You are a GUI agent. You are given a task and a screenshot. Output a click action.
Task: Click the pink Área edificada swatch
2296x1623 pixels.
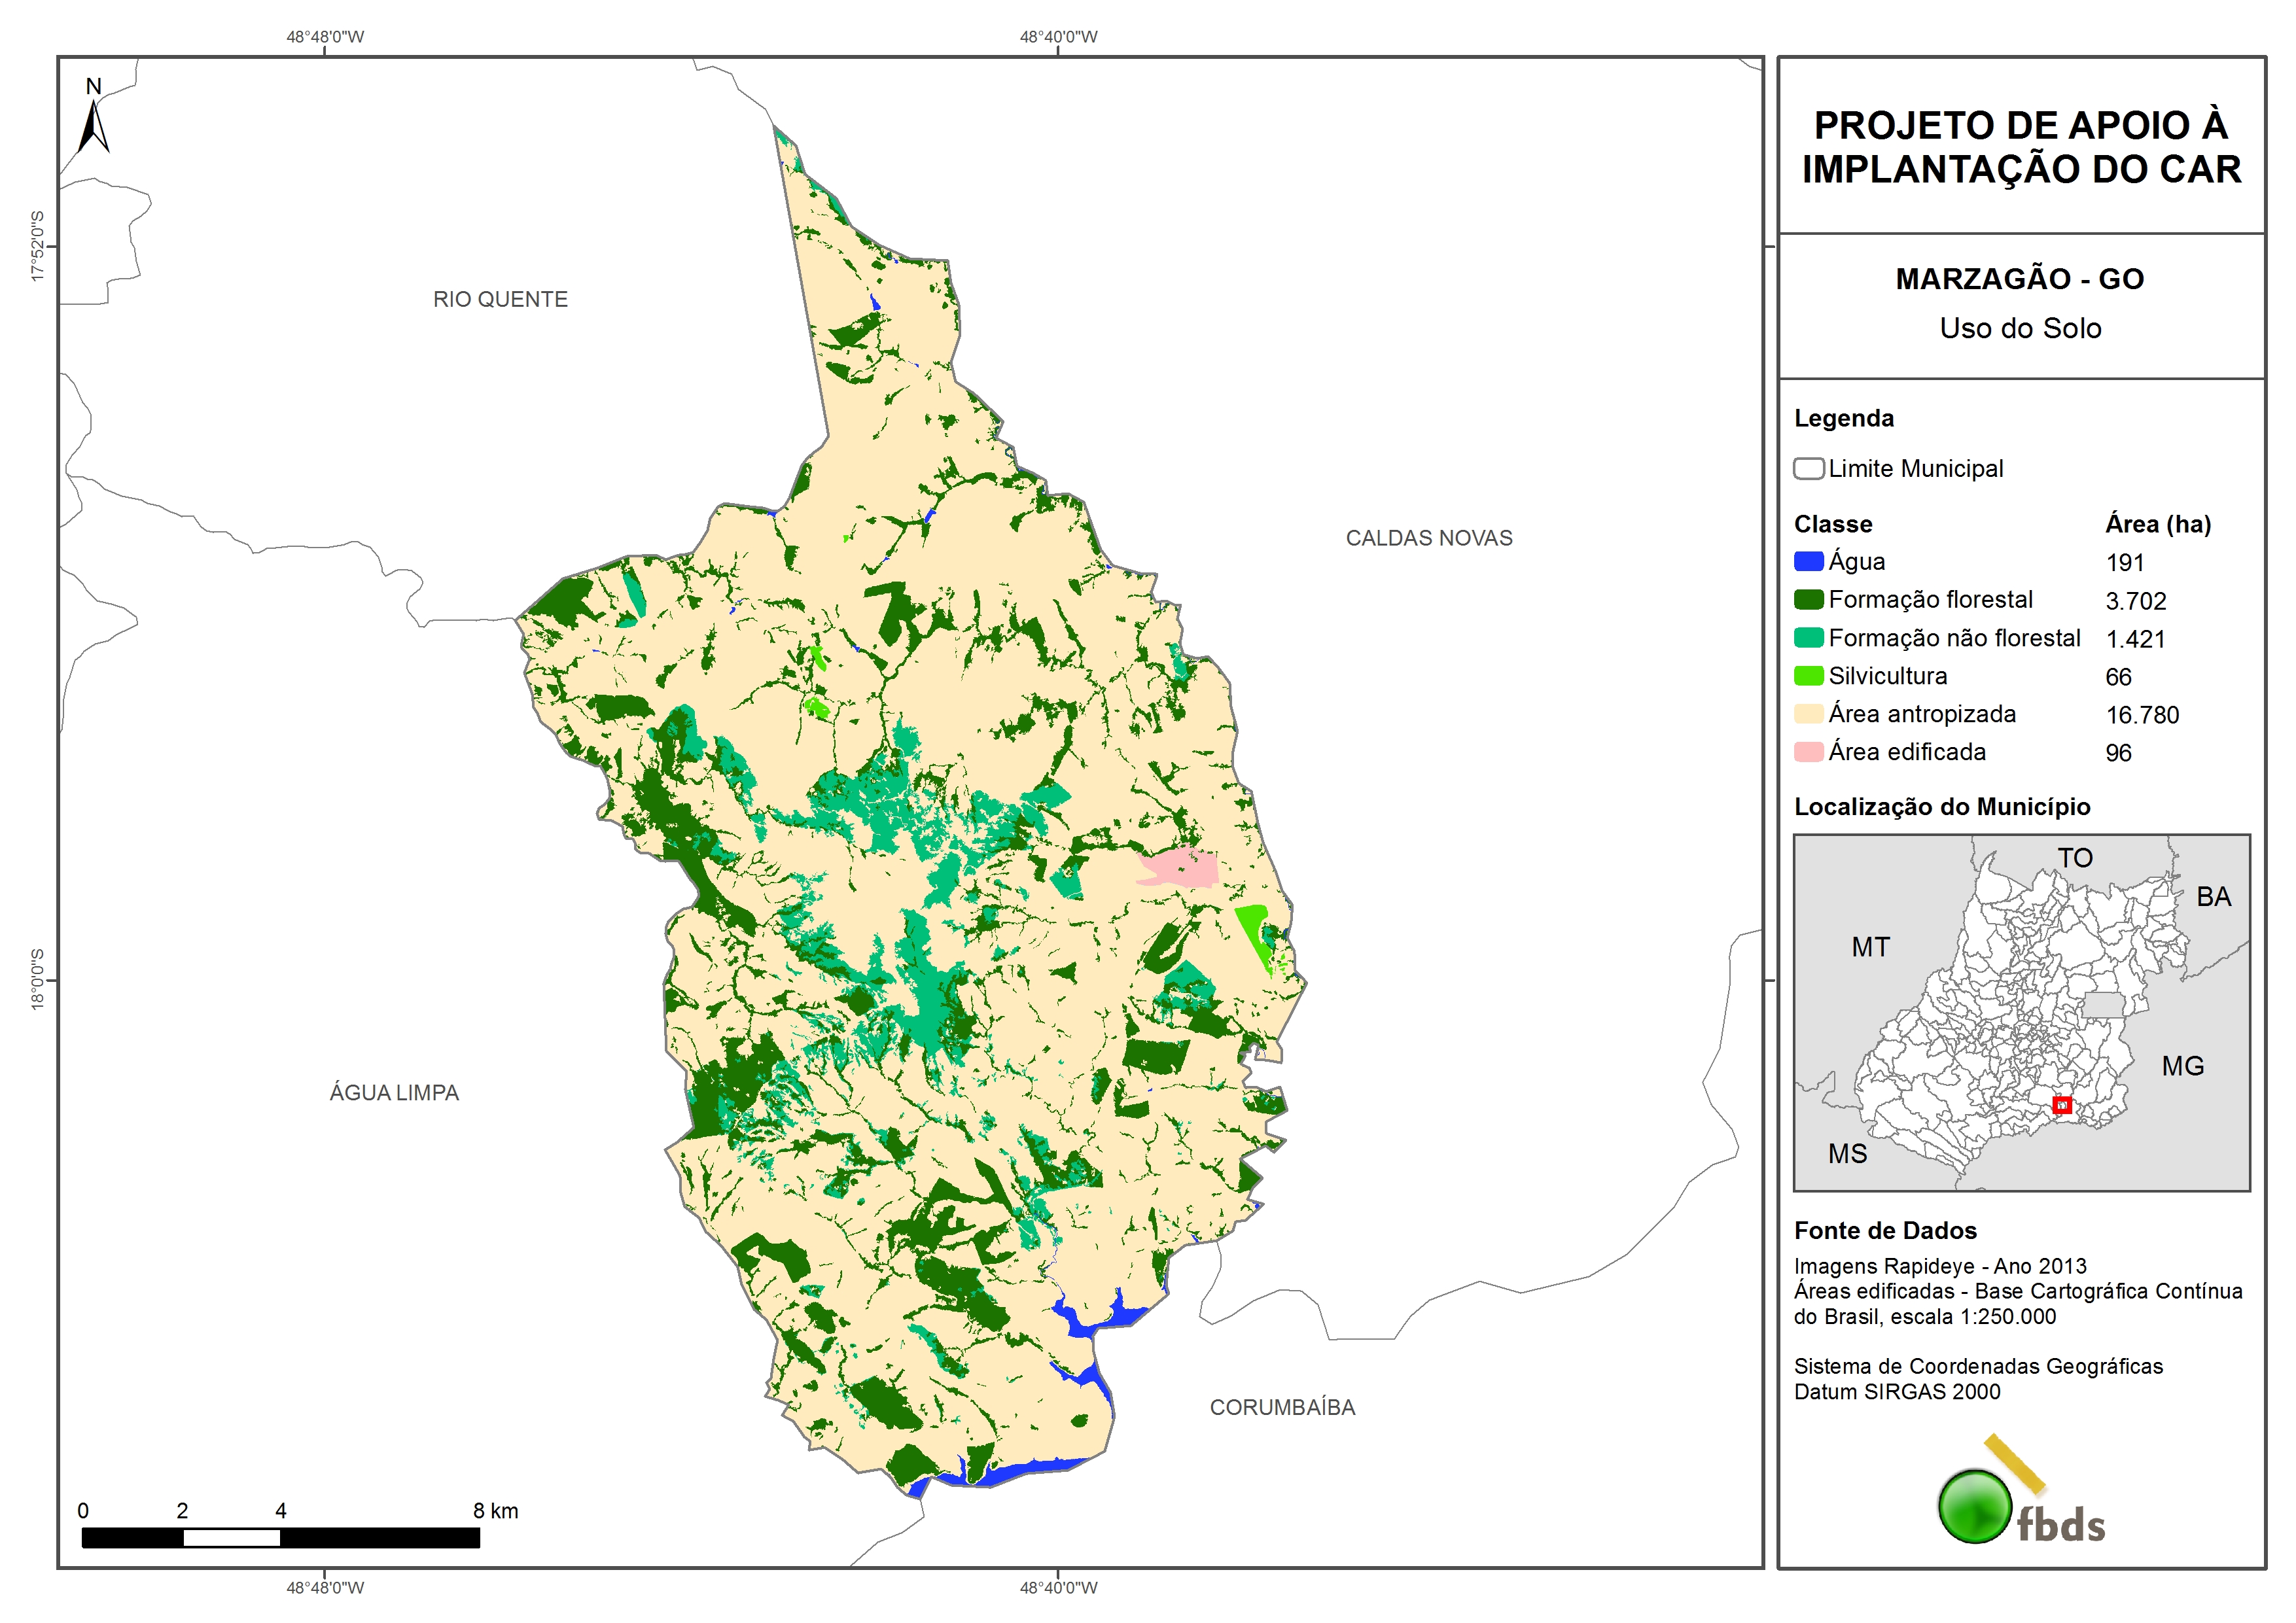(1808, 752)
